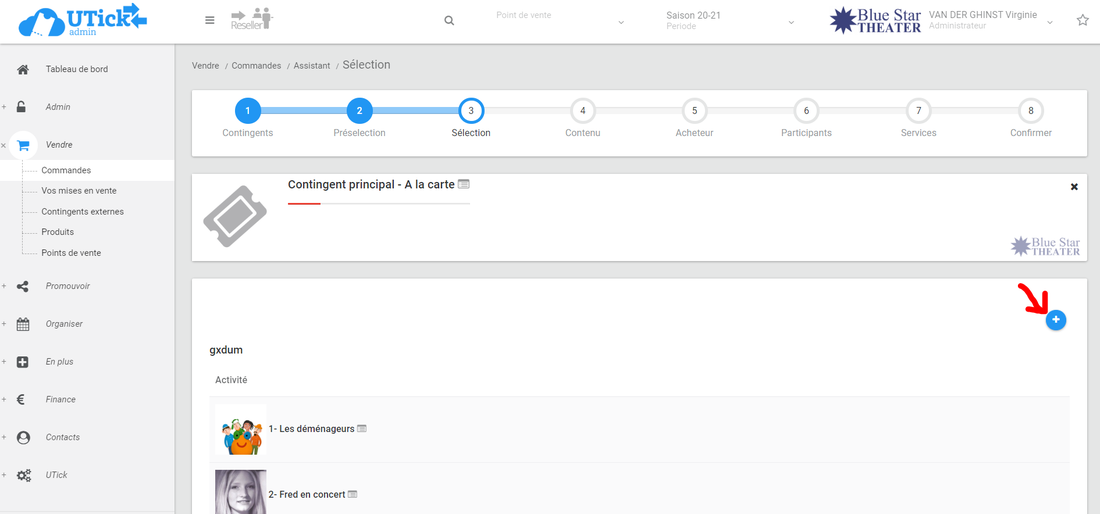Close the Contingent principal panel

coord(1074,187)
